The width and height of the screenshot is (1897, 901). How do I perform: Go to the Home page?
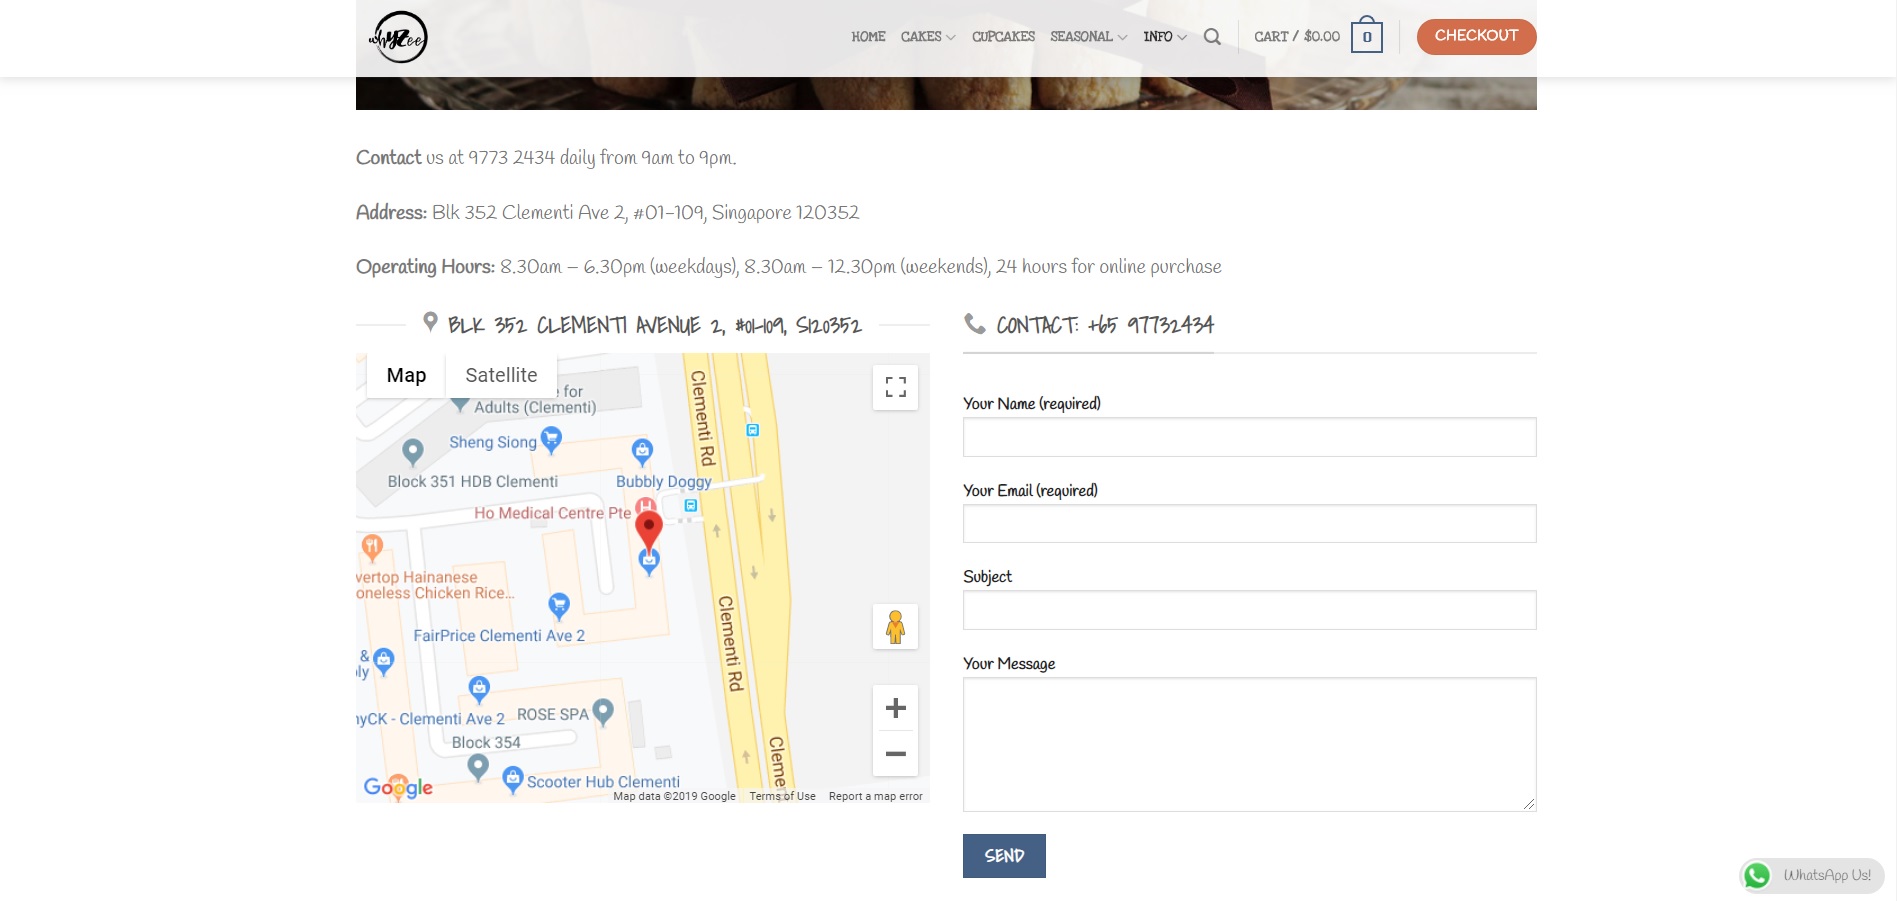(x=868, y=37)
